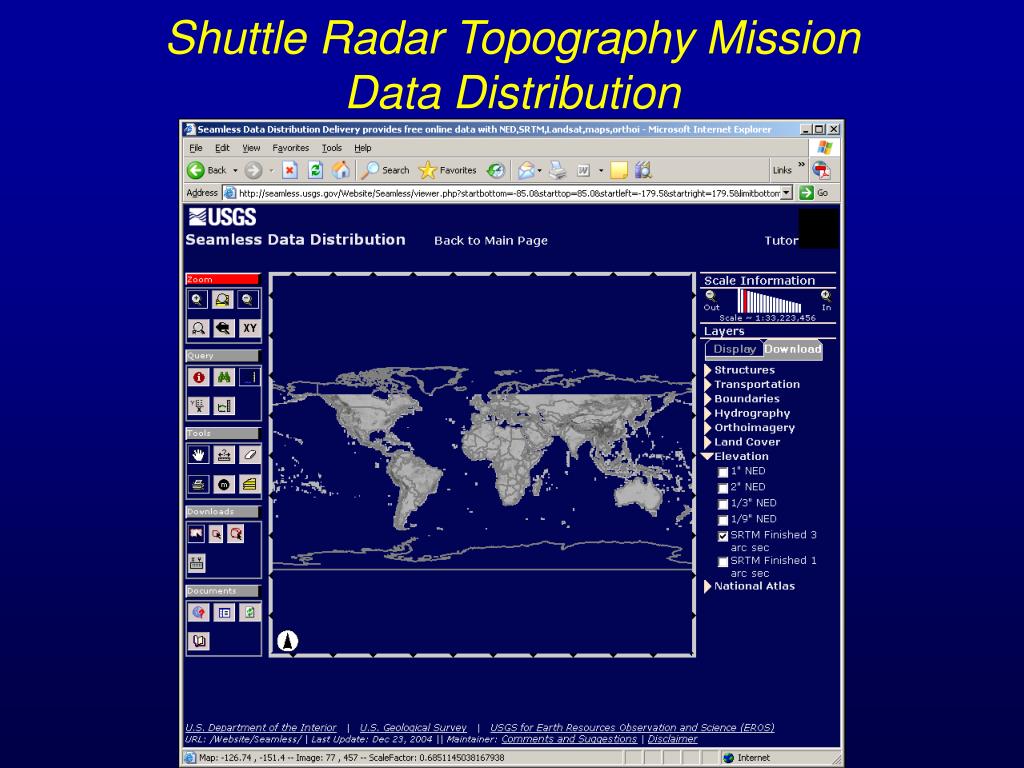Click the browser Print icon
The image size is (1024, 768).
tap(557, 170)
